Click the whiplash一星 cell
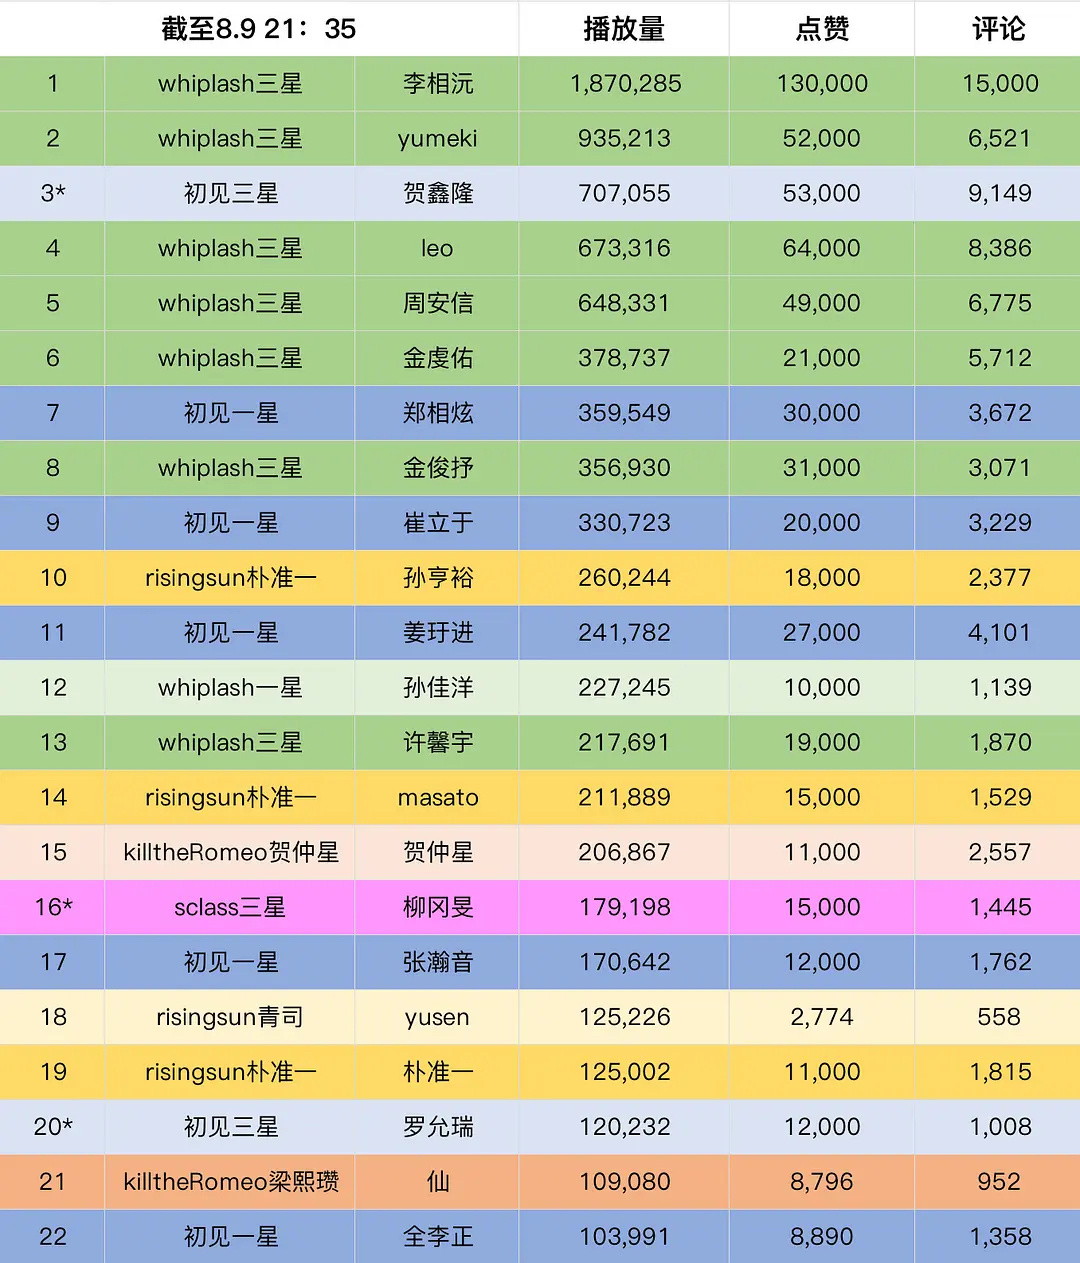This screenshot has height=1263, width=1080. tap(230, 688)
